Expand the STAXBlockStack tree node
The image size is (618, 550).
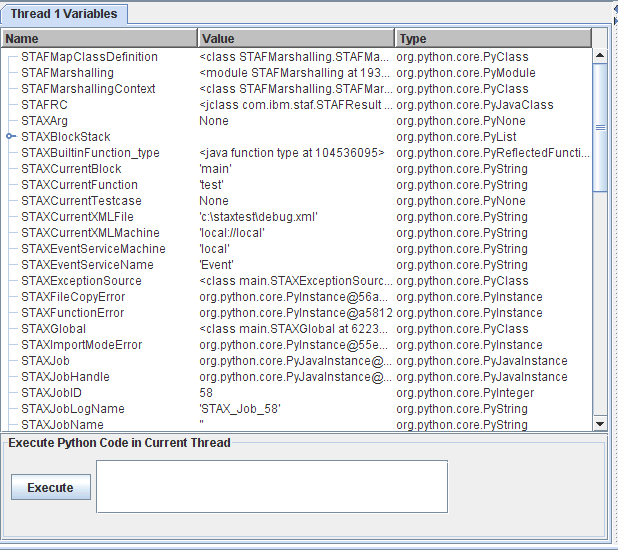[10, 136]
